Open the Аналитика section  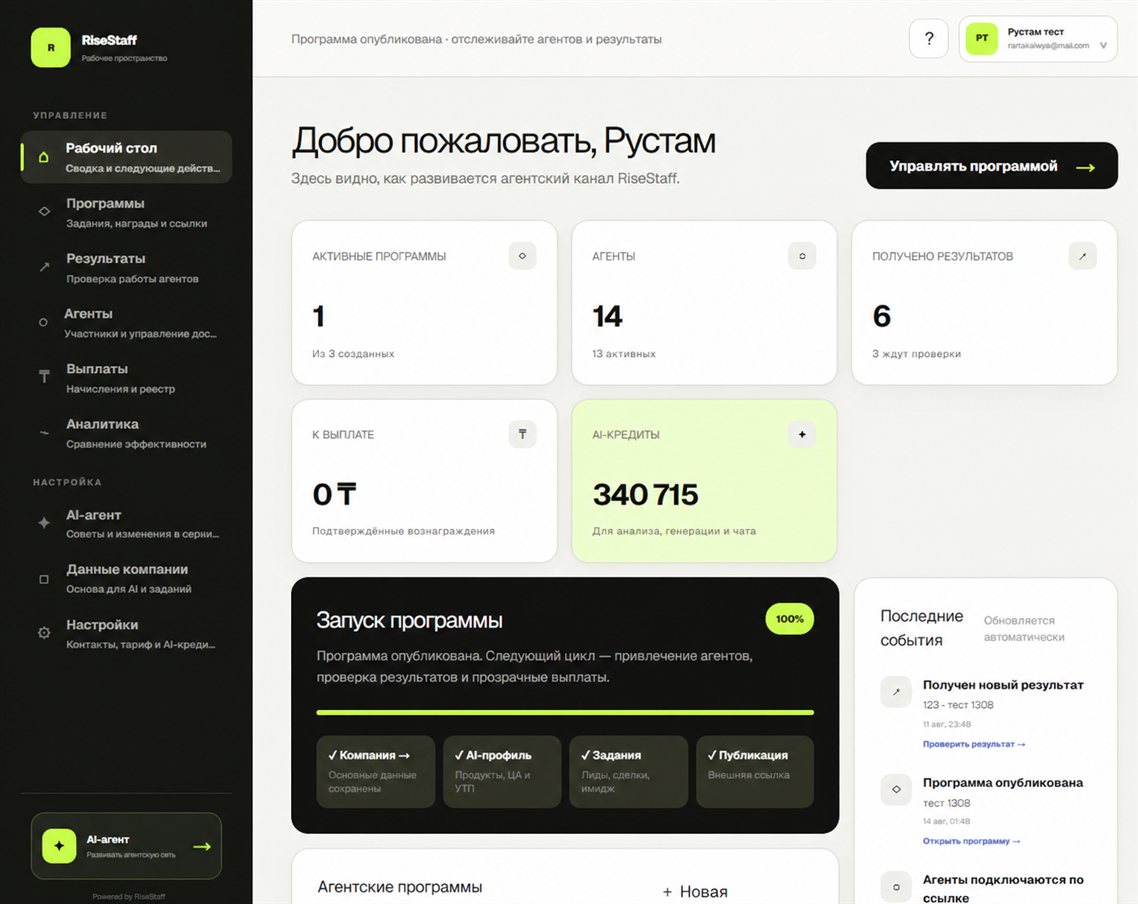coord(126,432)
